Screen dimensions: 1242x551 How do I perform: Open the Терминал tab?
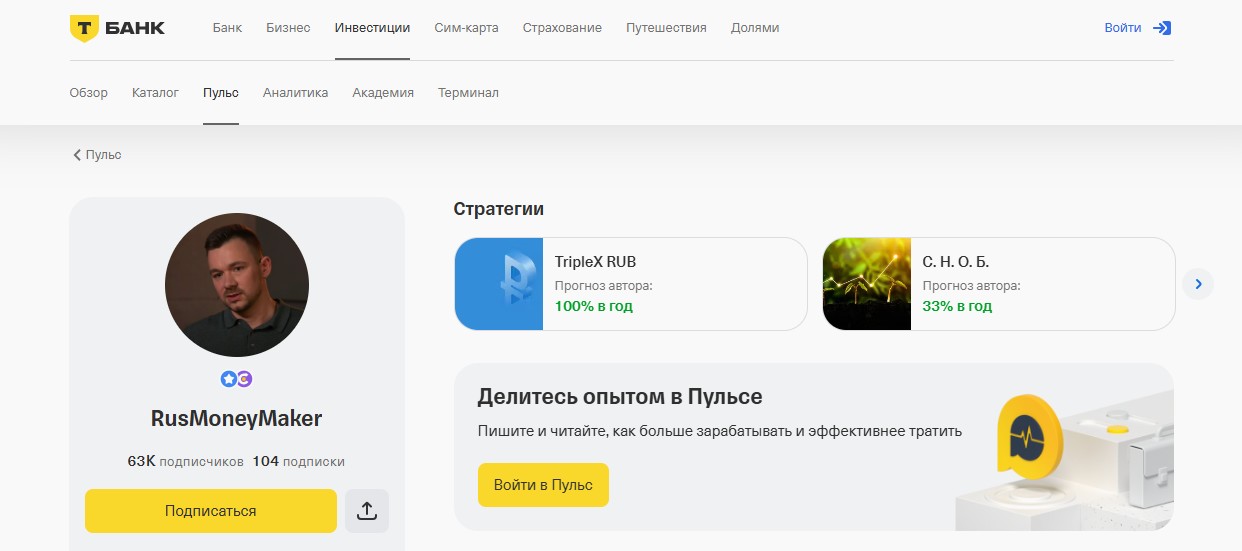[x=468, y=93]
